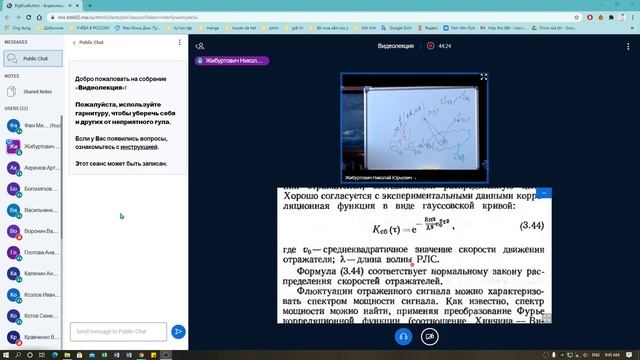Open Public Chat in the messages list

pos(33,59)
